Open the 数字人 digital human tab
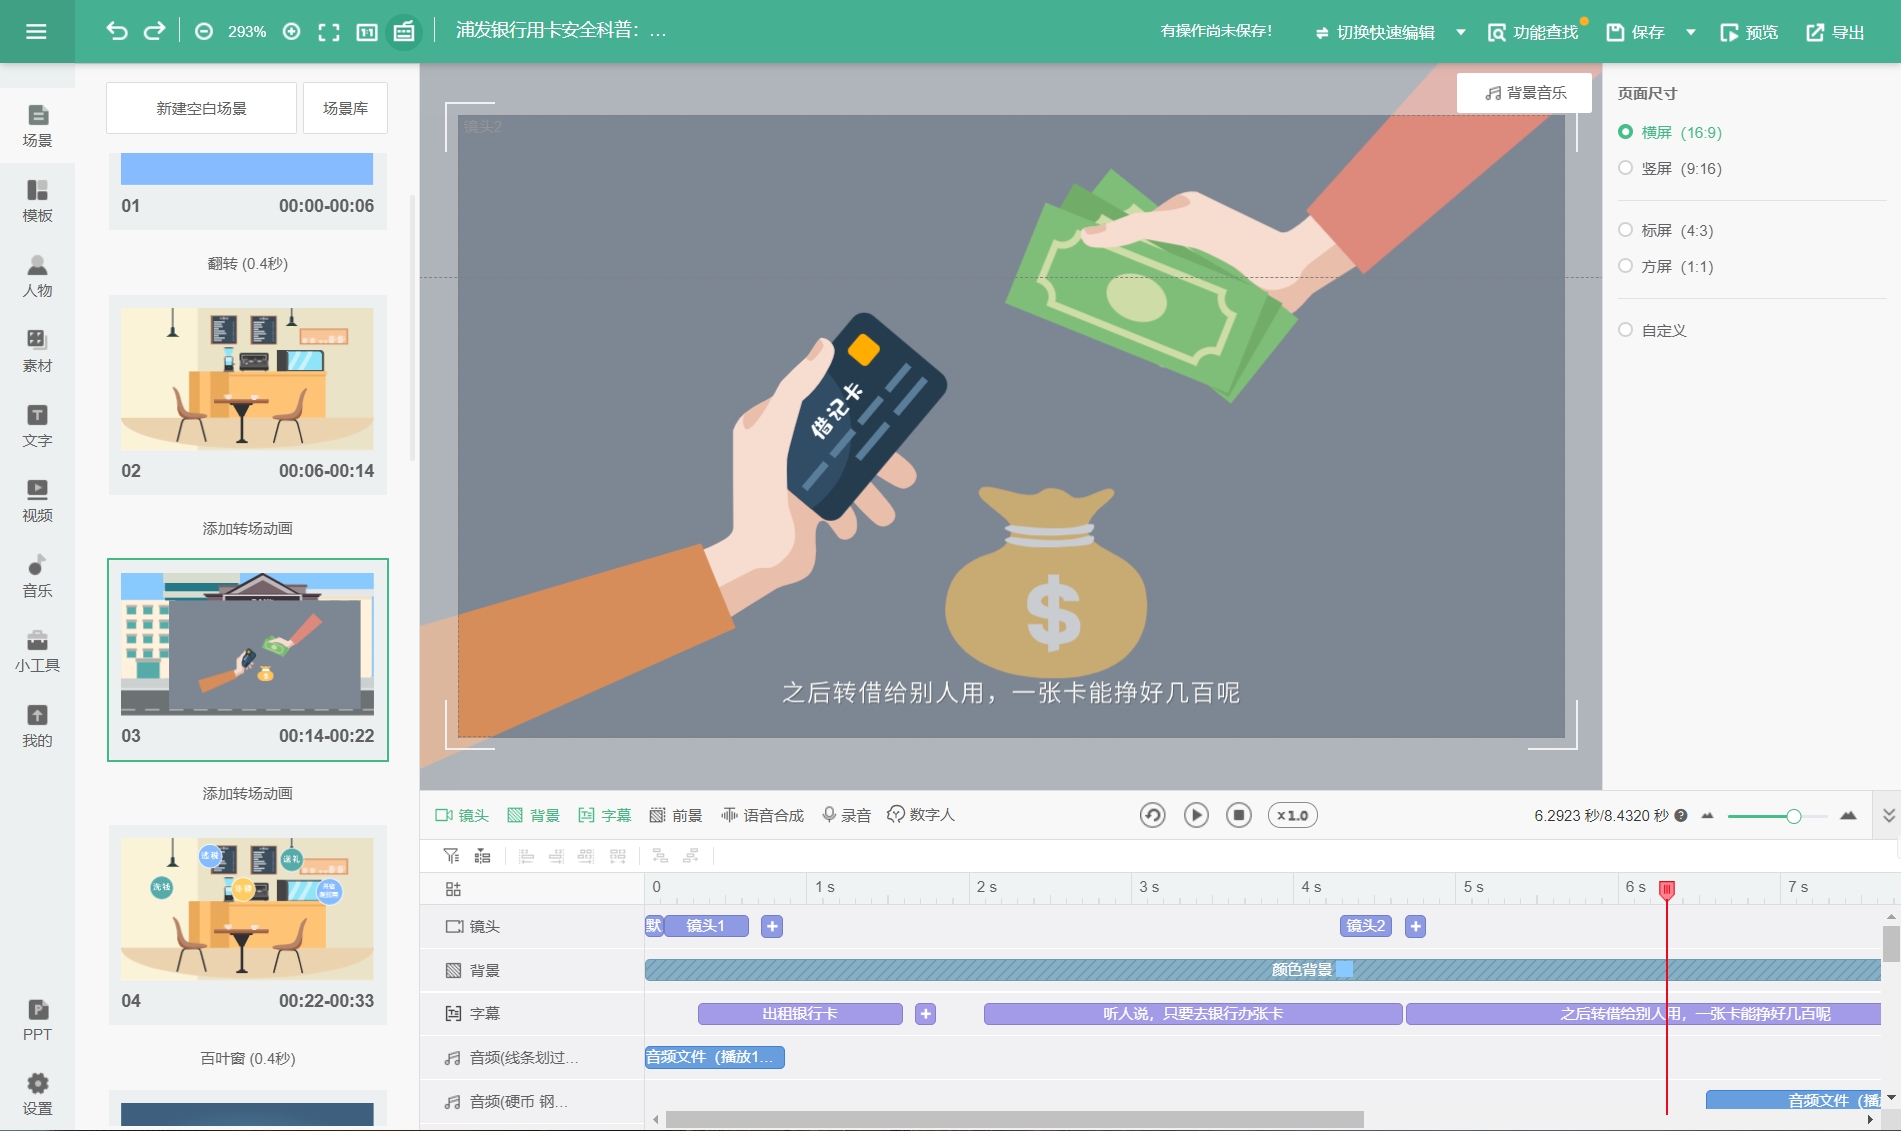 (x=921, y=815)
